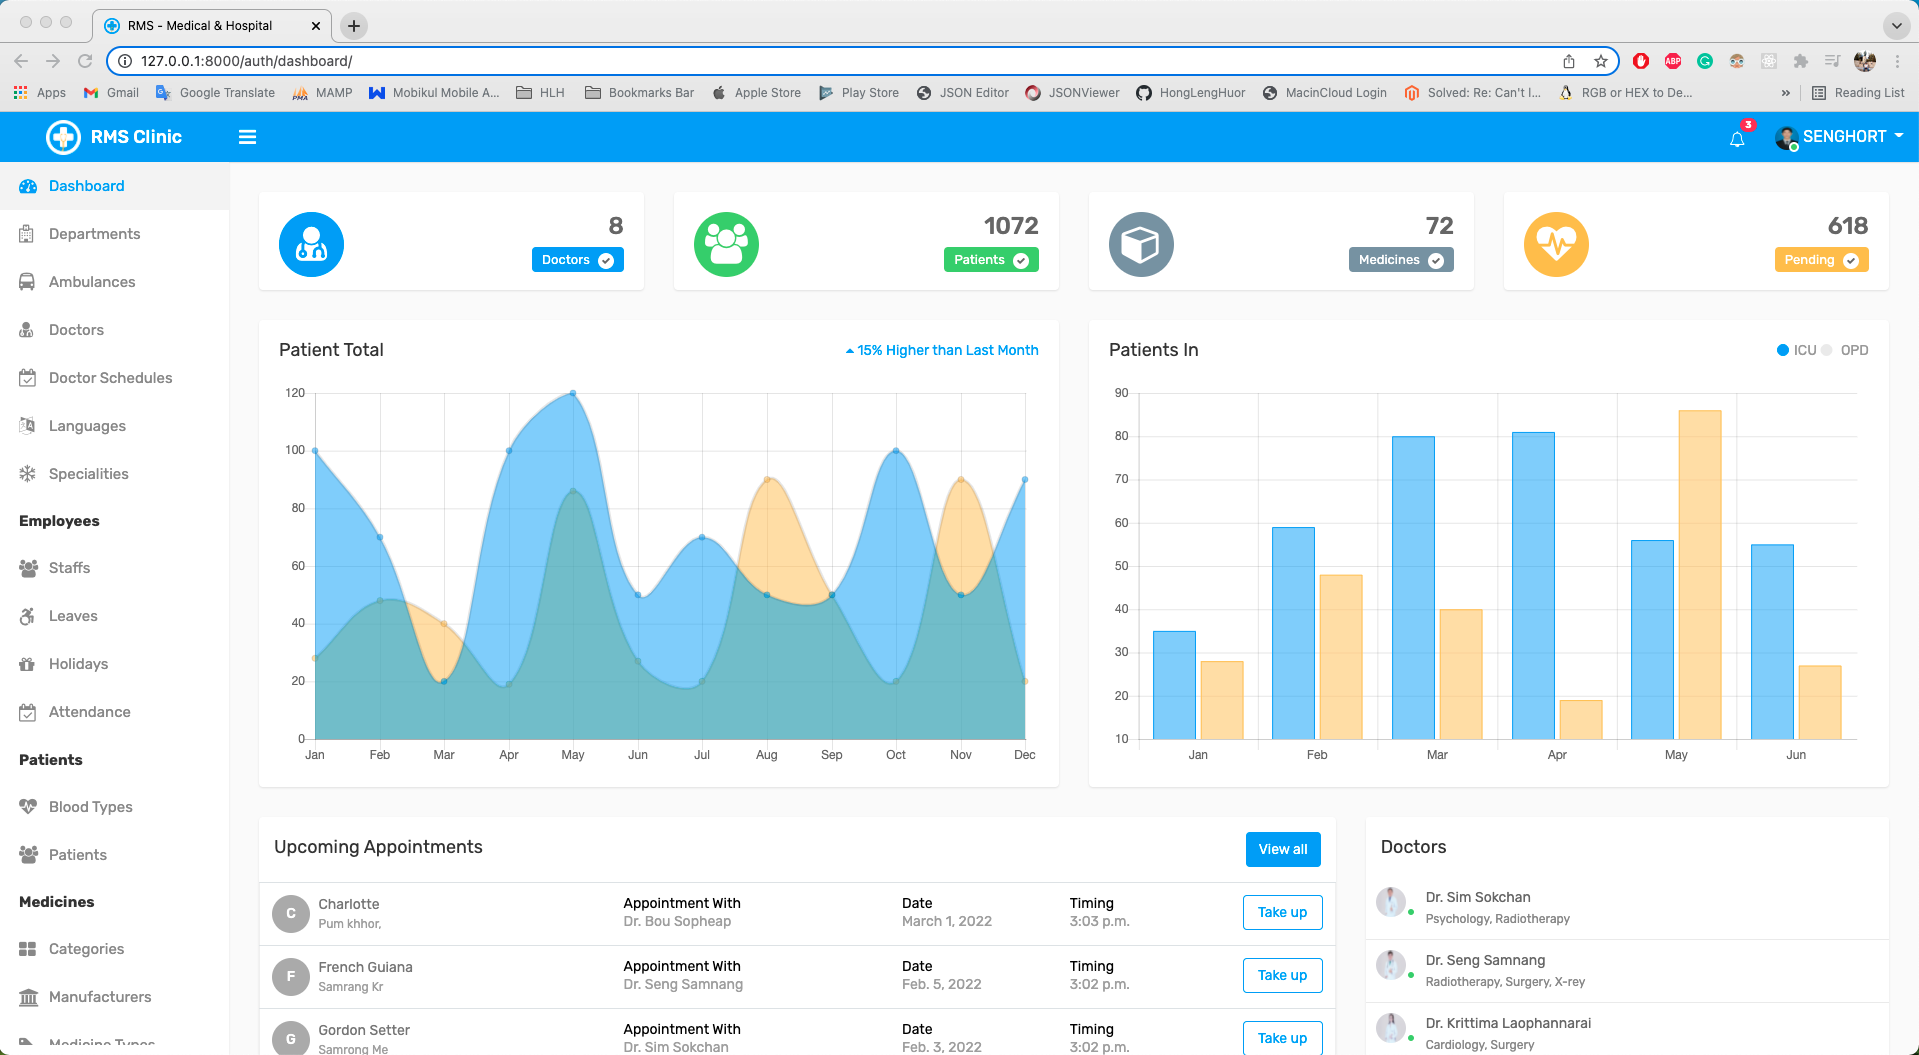
Task: Open the Departments section
Action: click(x=93, y=233)
